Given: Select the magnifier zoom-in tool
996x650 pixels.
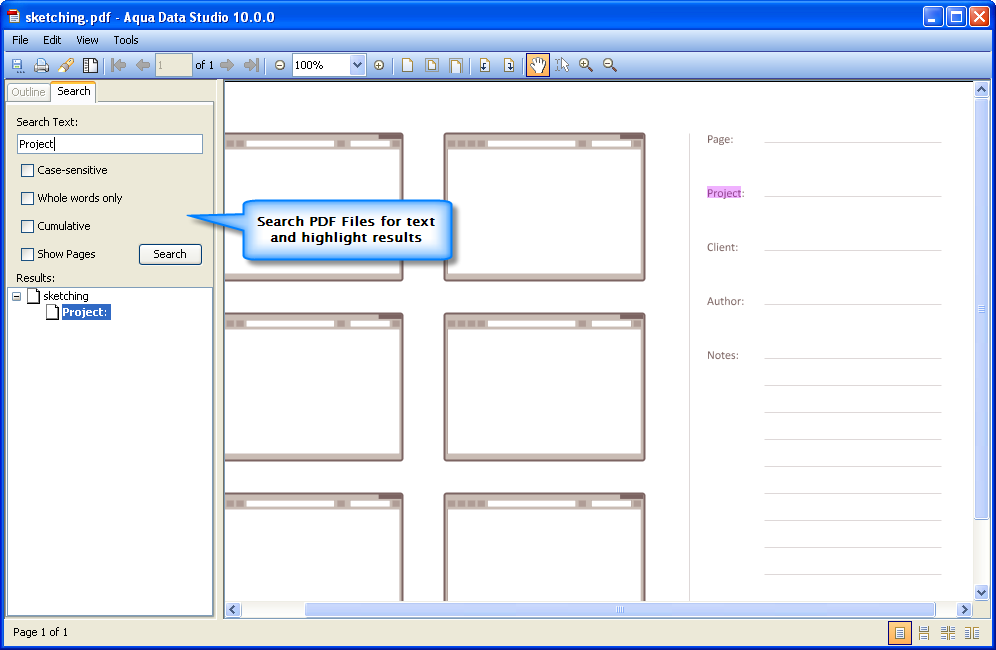Looking at the screenshot, I should pos(586,65).
